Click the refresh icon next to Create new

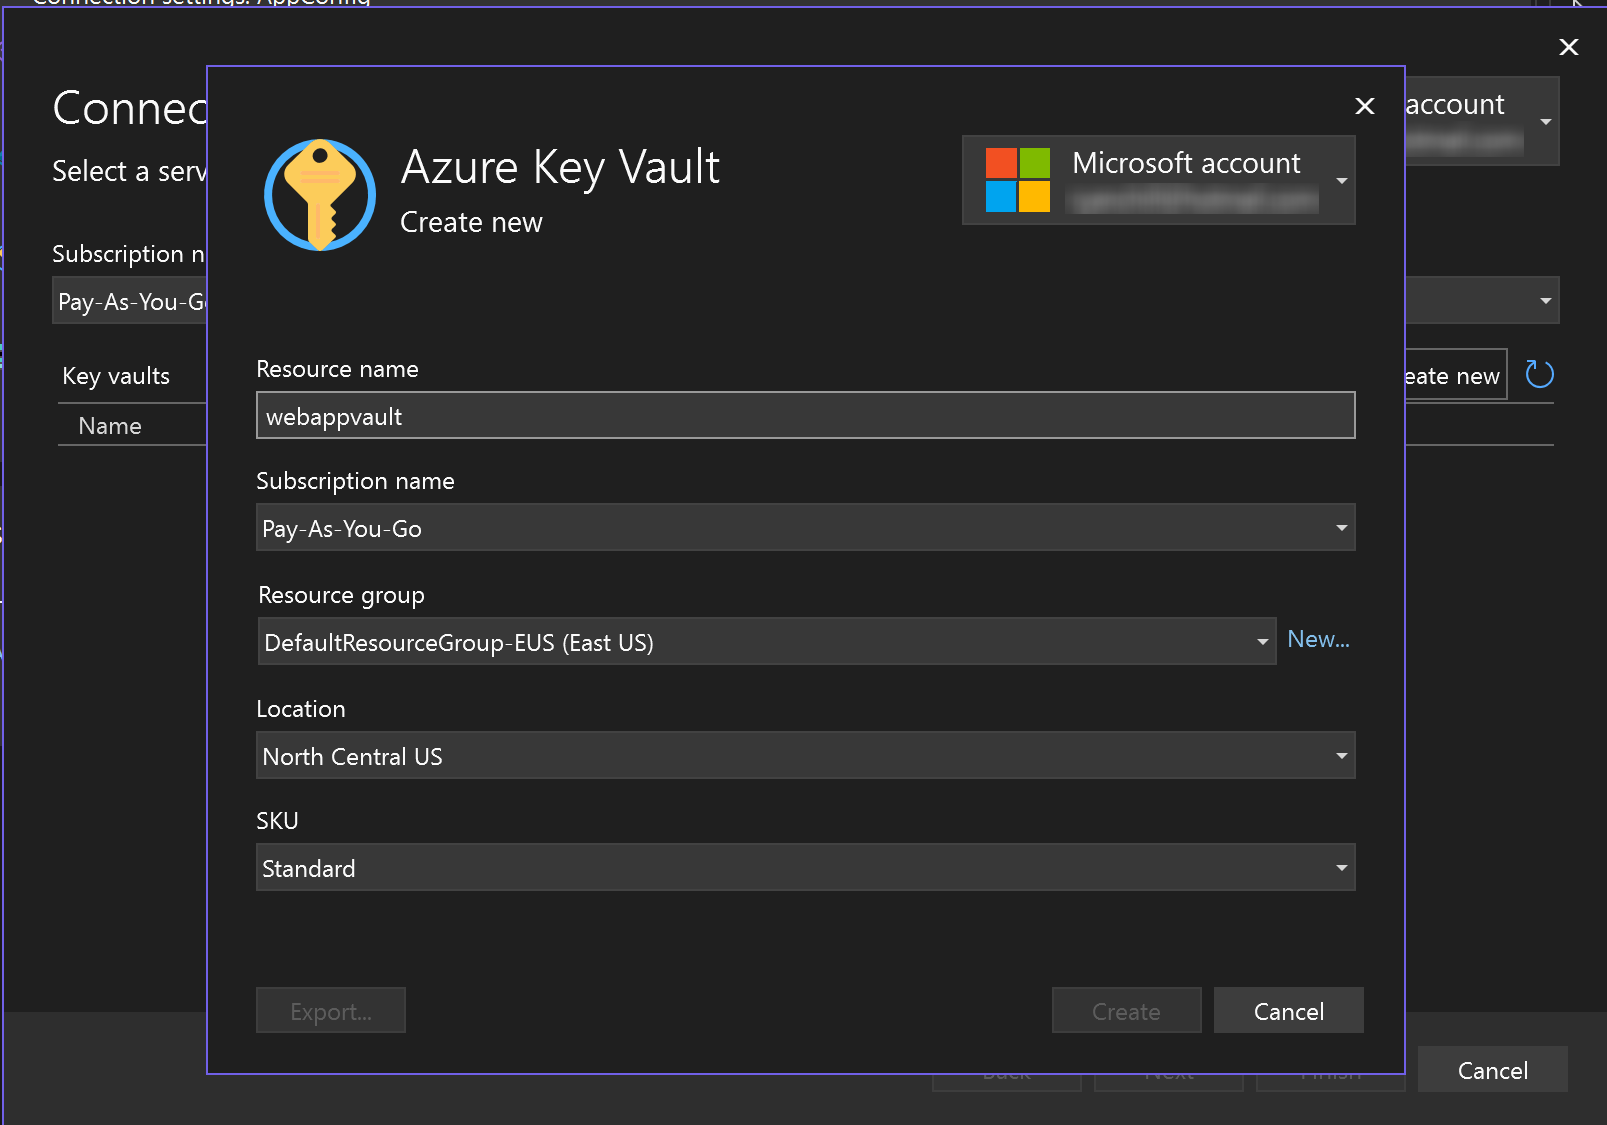point(1539,374)
